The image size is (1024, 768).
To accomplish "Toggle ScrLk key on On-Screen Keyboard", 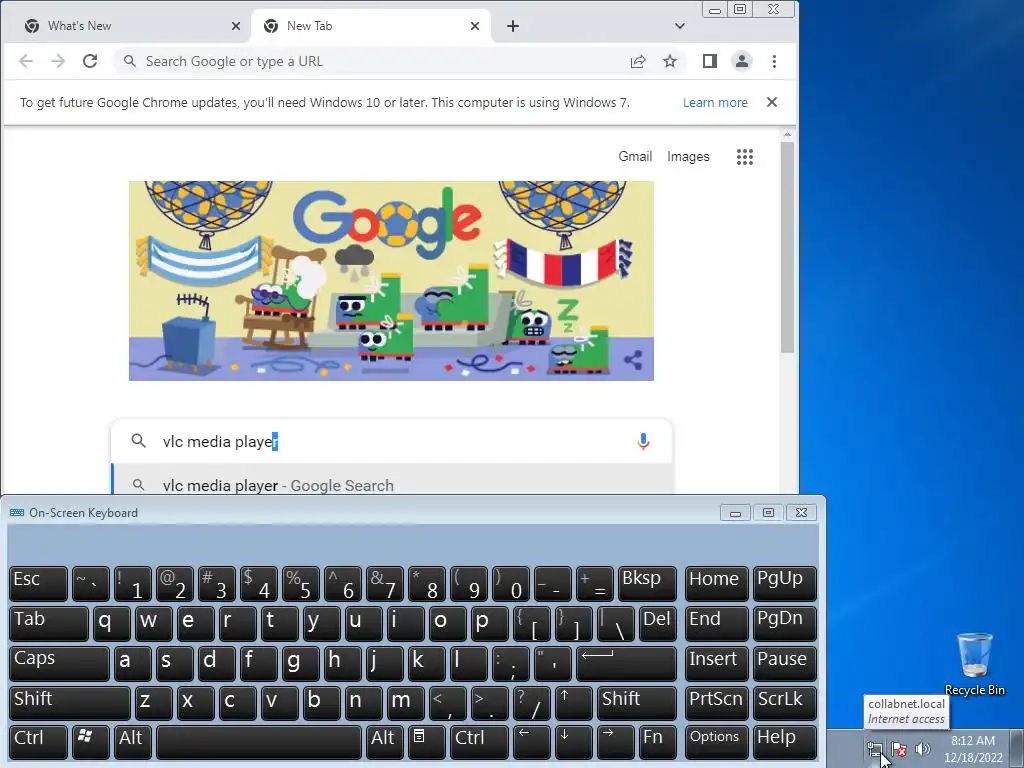I will (784, 703).
